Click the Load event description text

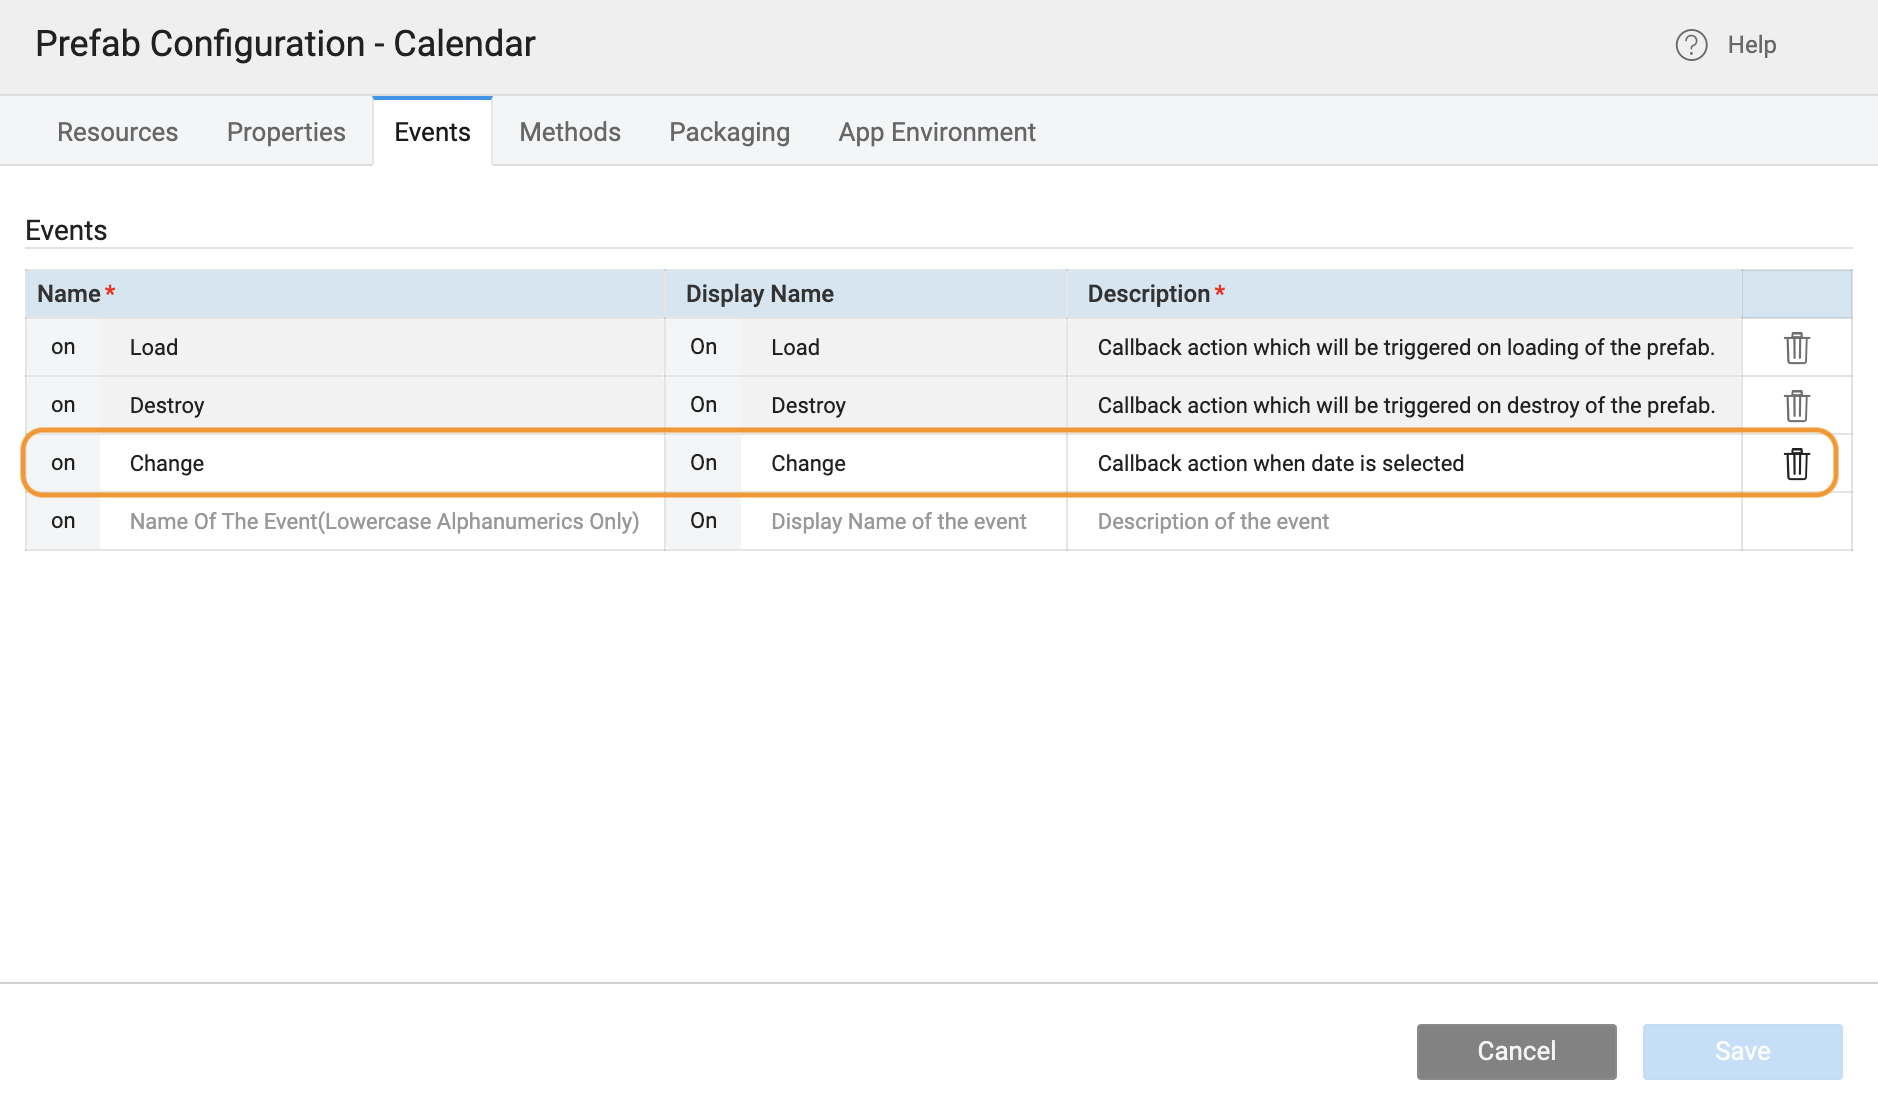(1408, 347)
